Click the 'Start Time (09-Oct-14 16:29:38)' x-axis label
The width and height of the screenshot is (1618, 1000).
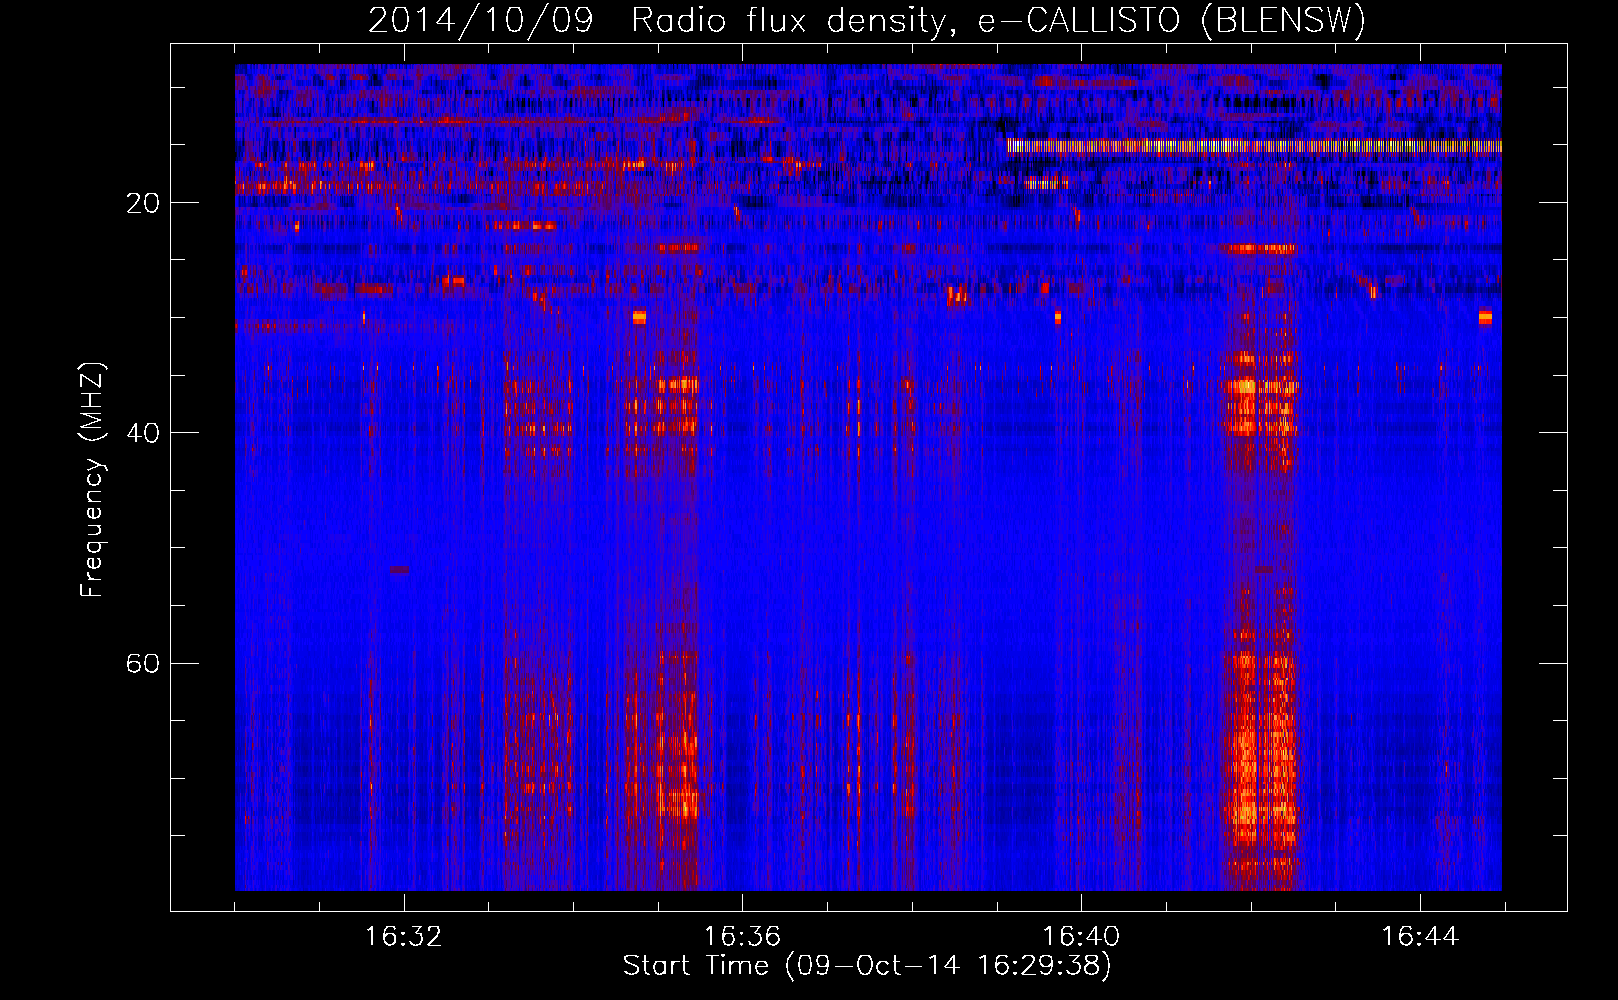(867, 966)
